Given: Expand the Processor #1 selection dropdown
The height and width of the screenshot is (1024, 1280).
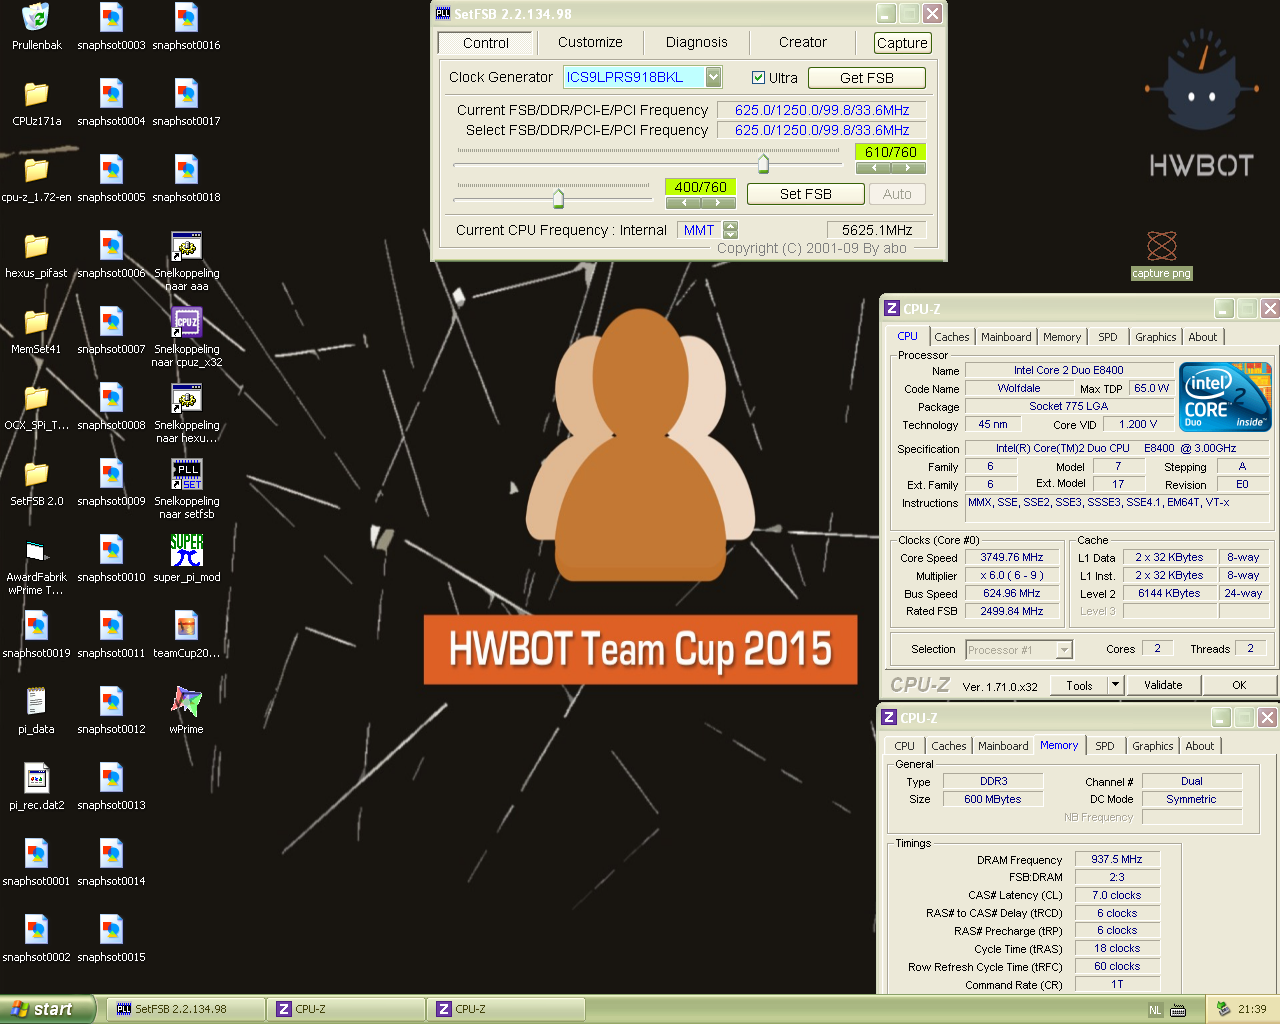Looking at the screenshot, I should click(1064, 650).
